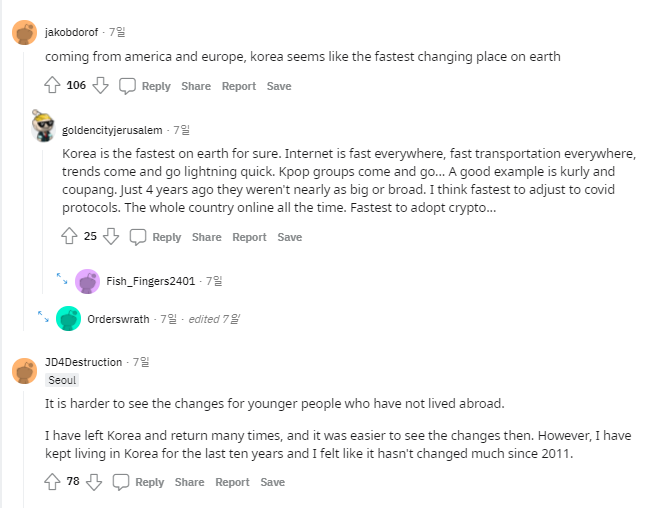Open JD4Destruction's user profile link

point(83,362)
